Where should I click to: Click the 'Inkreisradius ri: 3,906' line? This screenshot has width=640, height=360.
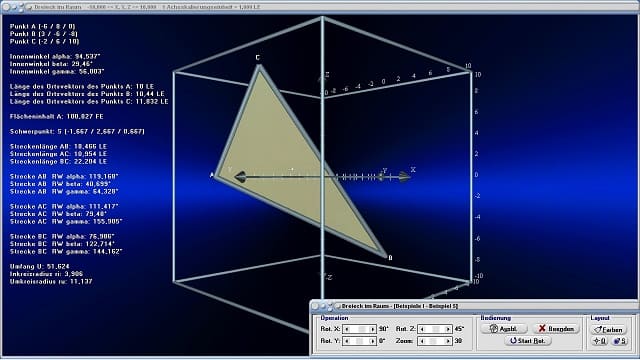point(46,274)
